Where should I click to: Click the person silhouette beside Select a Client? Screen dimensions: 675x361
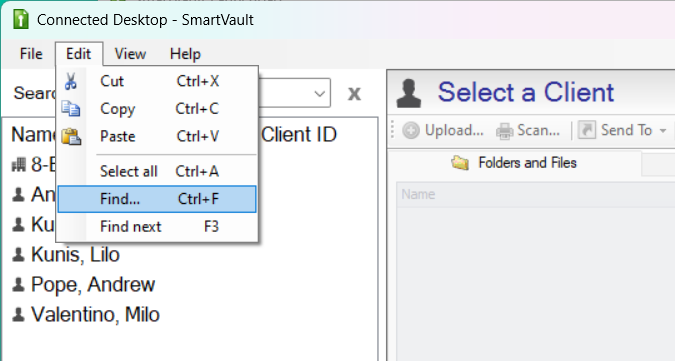(409, 93)
